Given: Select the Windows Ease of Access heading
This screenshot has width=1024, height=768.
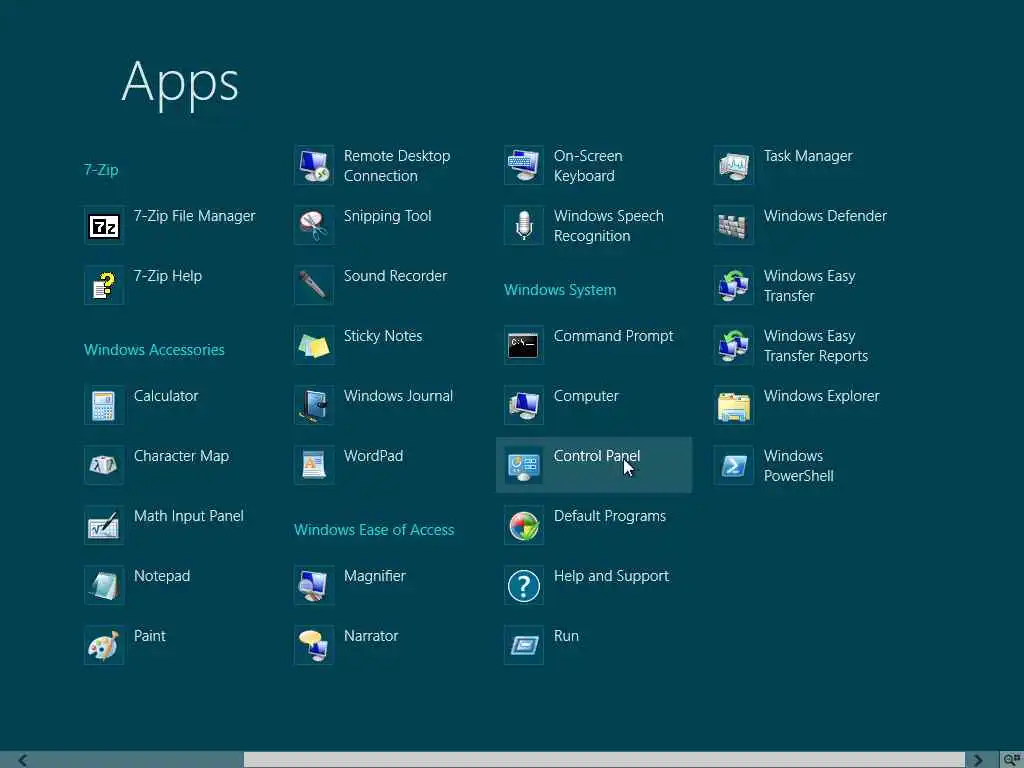Looking at the screenshot, I should click(374, 530).
